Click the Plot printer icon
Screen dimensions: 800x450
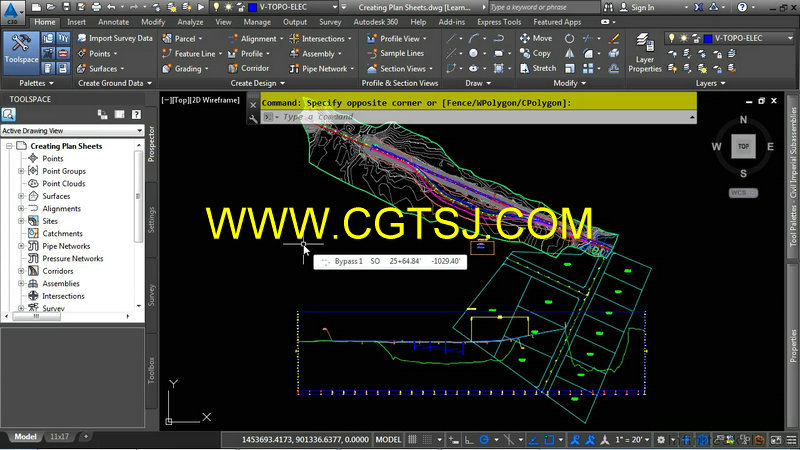(x=96, y=7)
